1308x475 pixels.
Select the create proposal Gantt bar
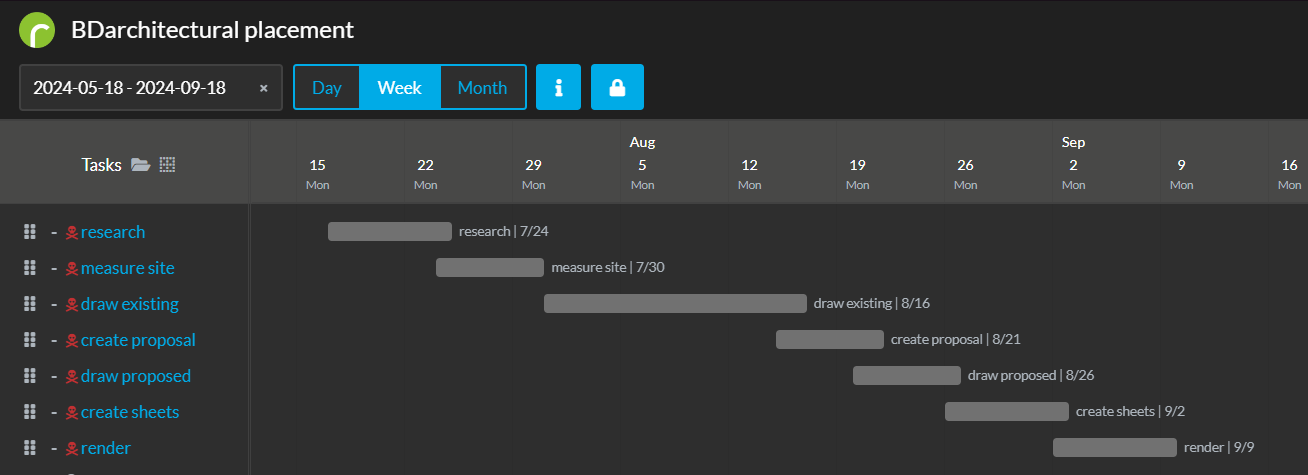tap(830, 340)
